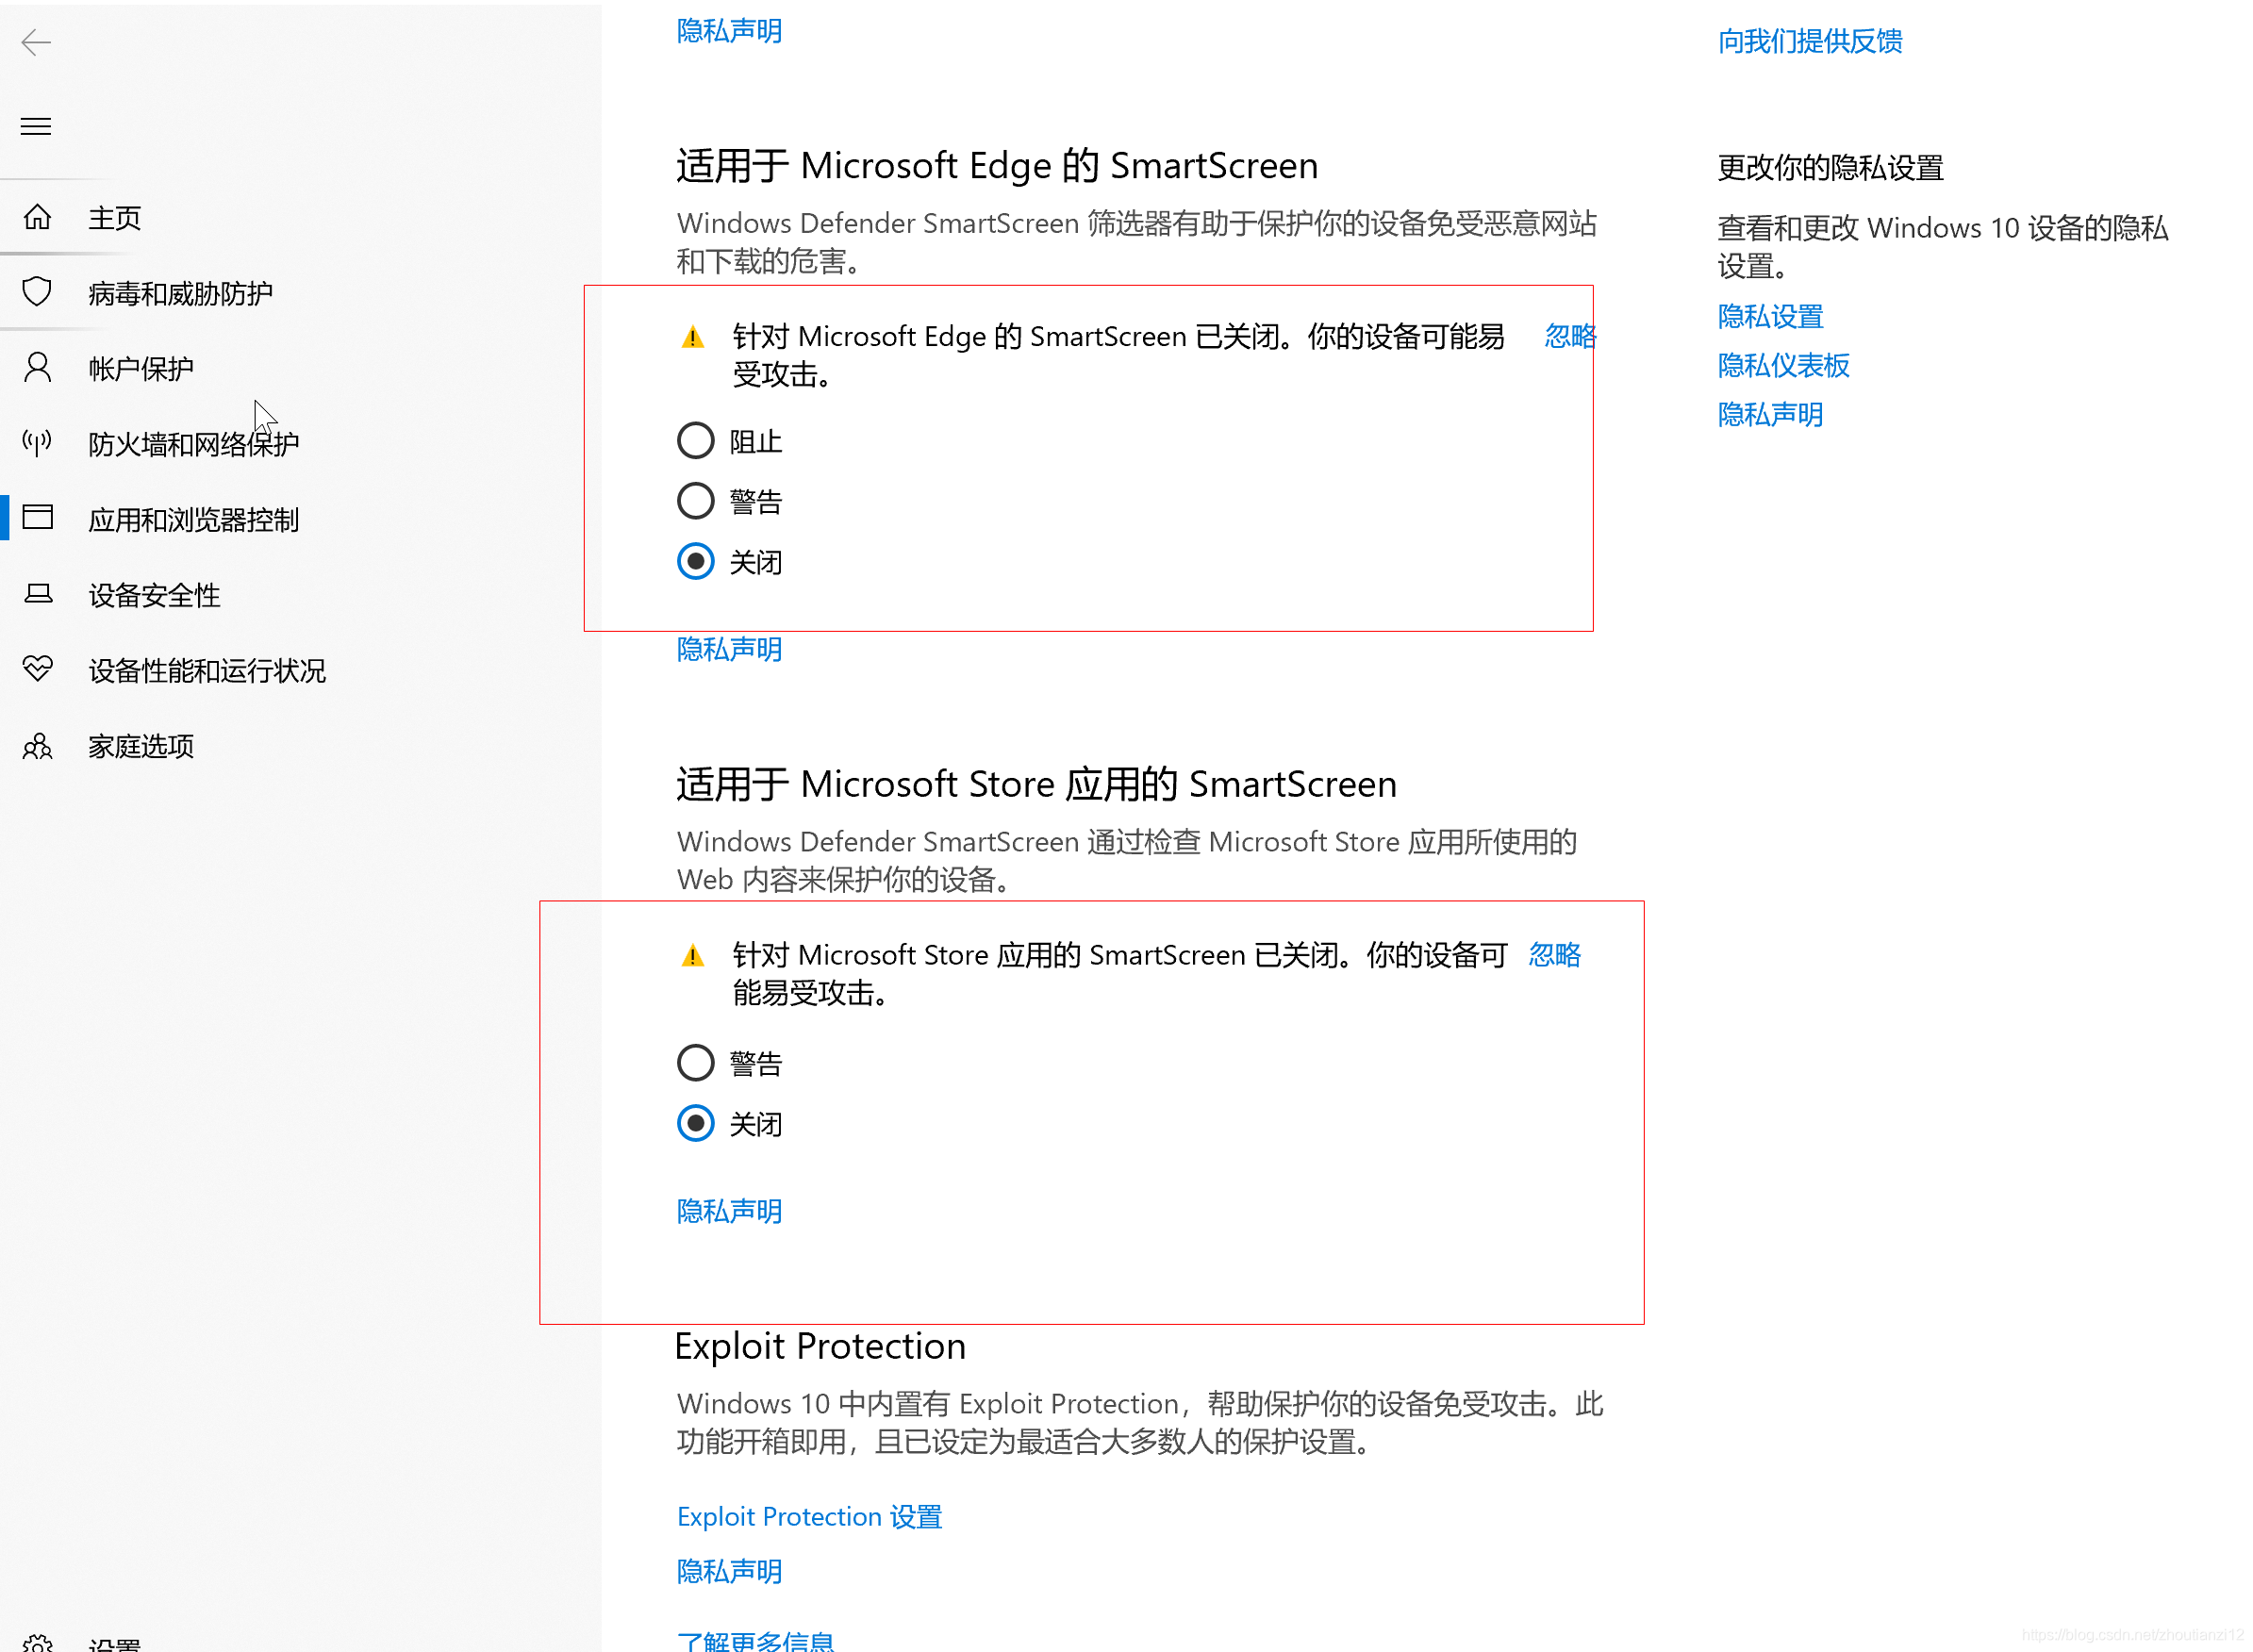The height and width of the screenshot is (1652, 2253).
Task: Dismiss Edge SmartScreen warning with 忽略
Action: click(x=1570, y=336)
